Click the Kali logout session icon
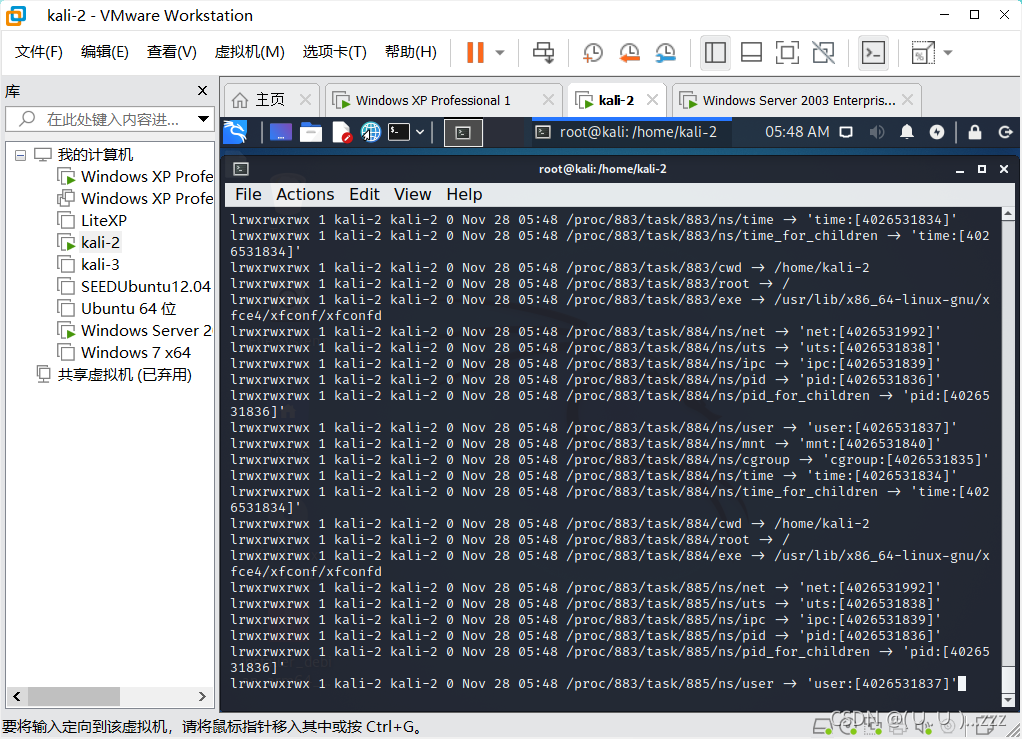 1005,132
